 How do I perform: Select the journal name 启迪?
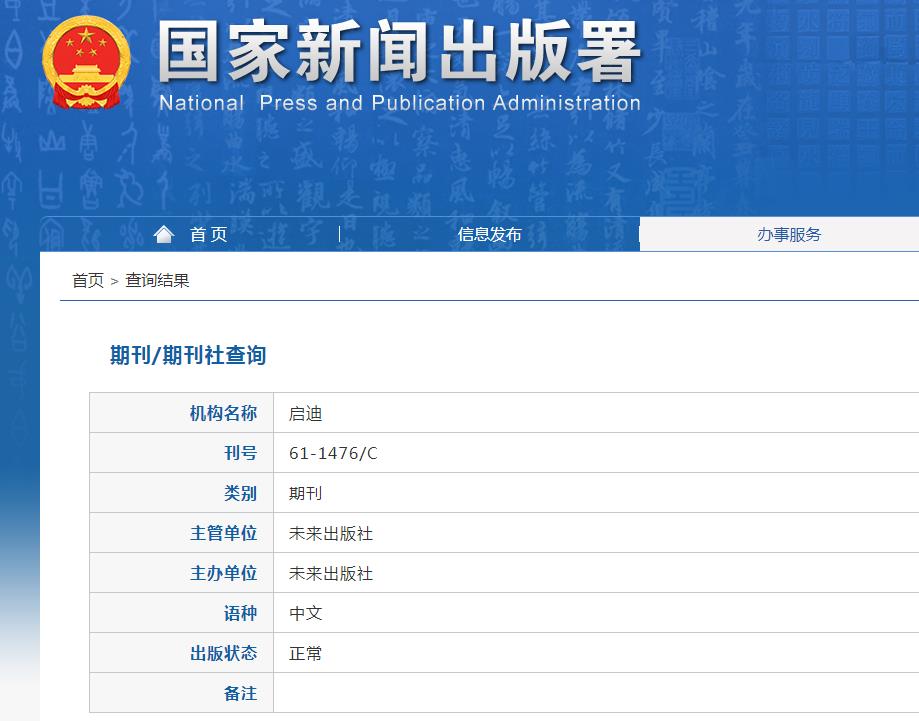(305, 412)
